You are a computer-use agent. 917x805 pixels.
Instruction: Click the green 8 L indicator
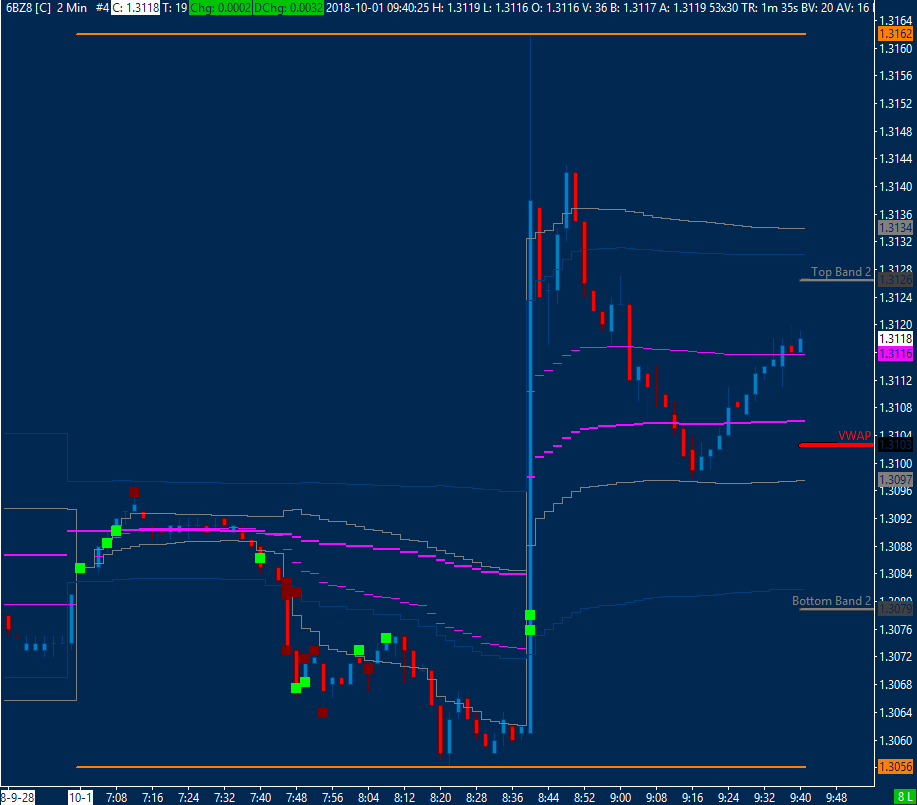pyautogui.click(x=905, y=797)
